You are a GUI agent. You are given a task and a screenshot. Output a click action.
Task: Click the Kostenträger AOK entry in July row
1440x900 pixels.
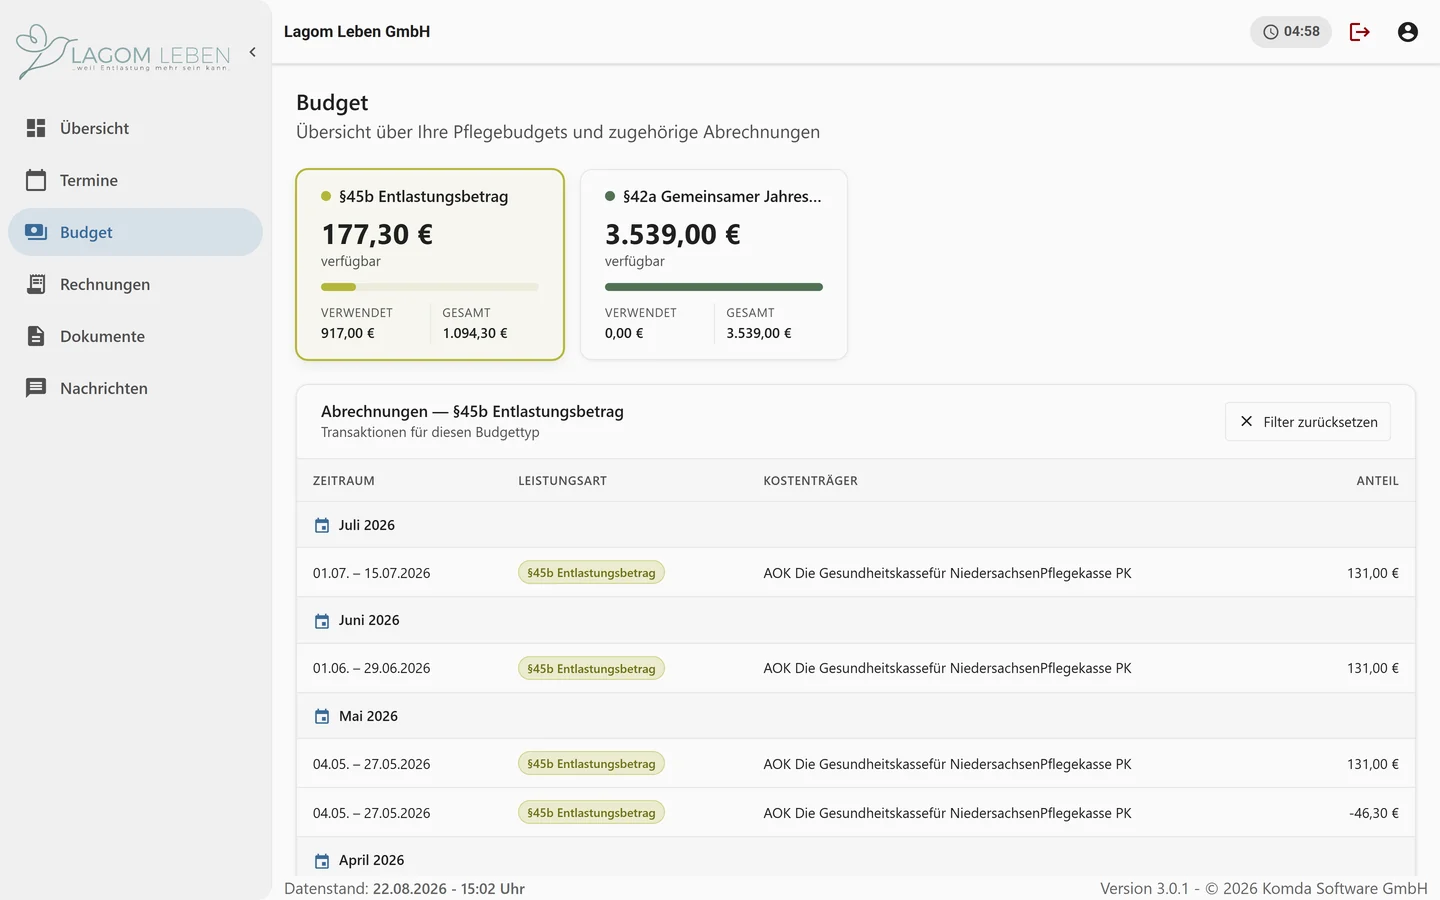coord(947,573)
